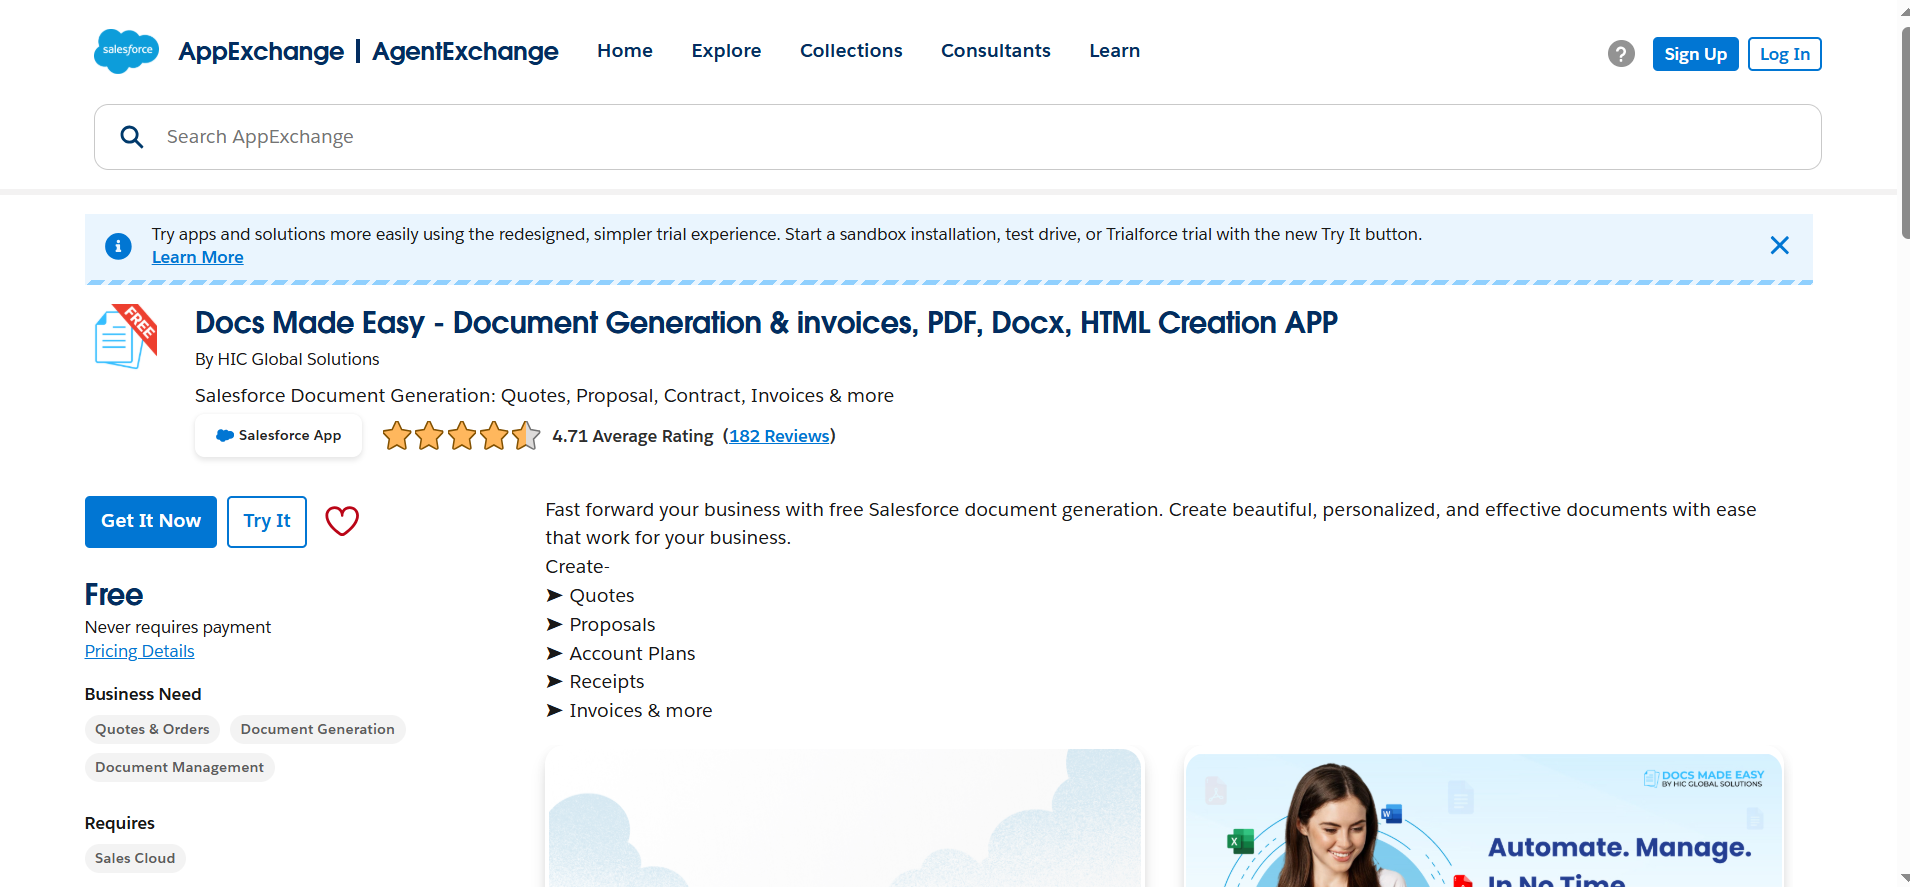Open the help question mark icon
Screen dimensions: 1910x887
coord(1621,54)
